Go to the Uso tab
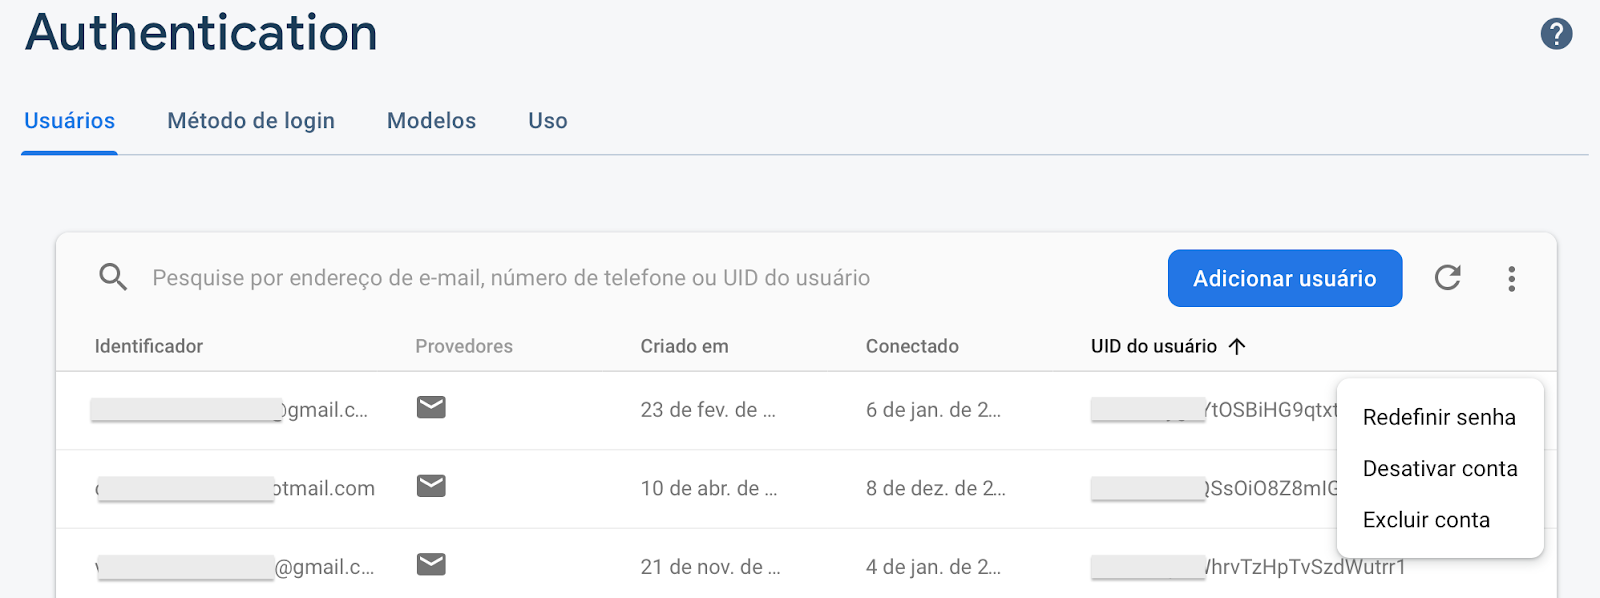 click(x=548, y=121)
